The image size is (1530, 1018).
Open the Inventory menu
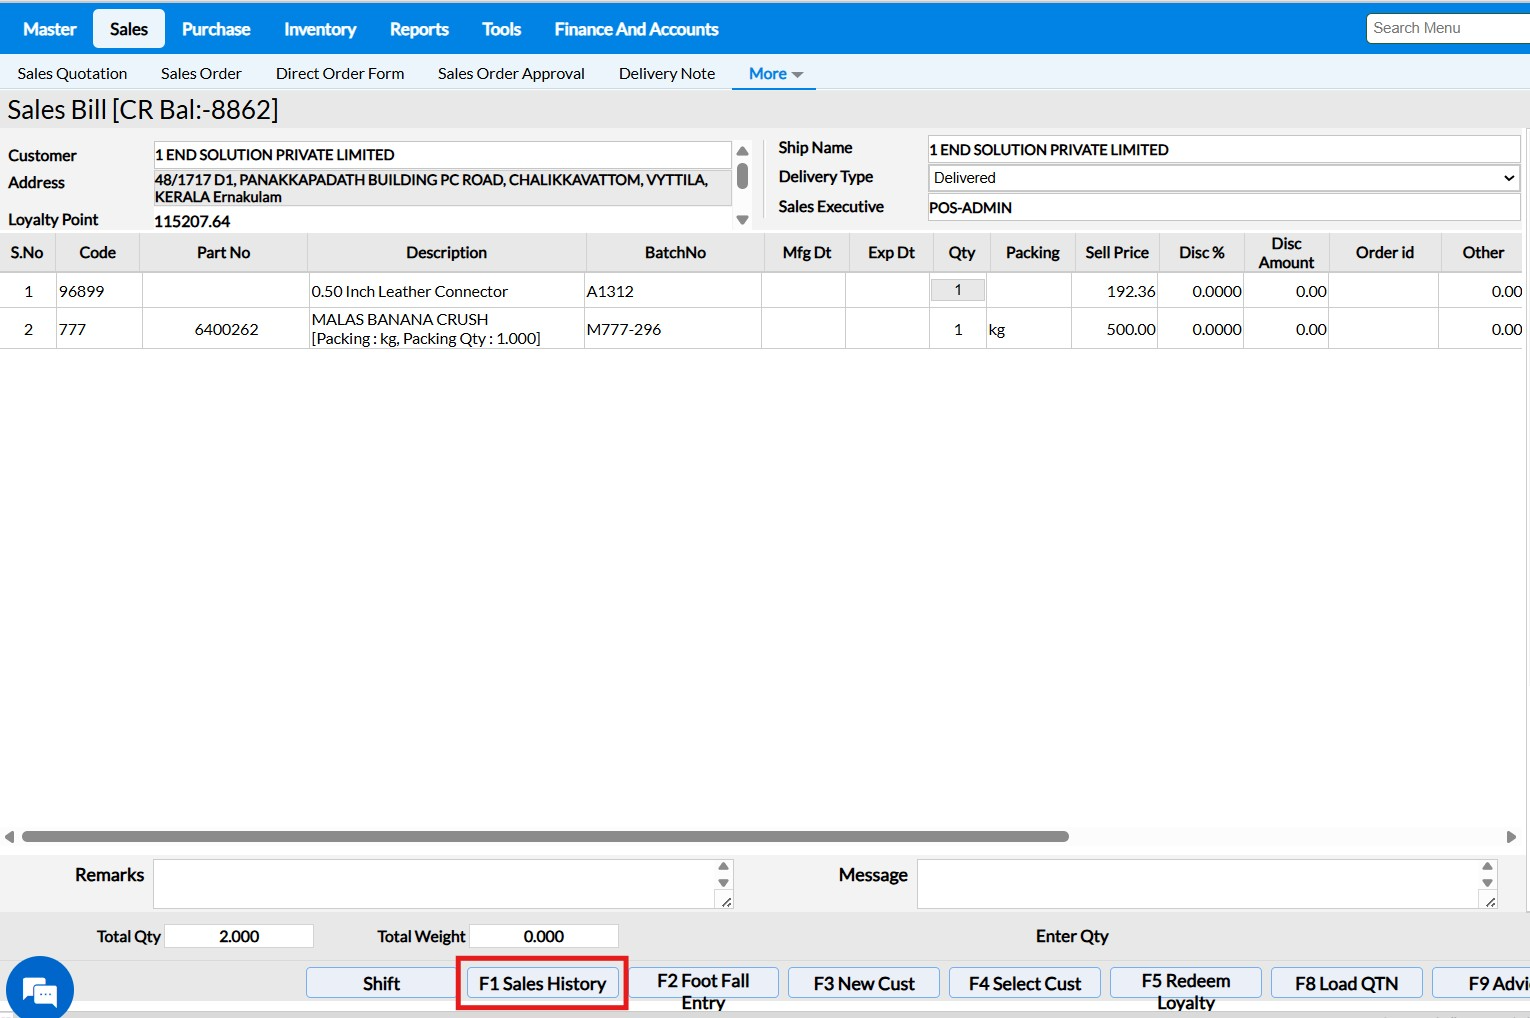319,29
